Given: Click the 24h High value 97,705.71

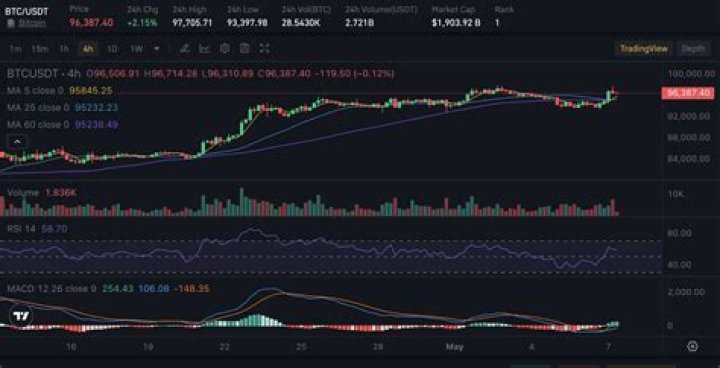Looking at the screenshot, I should (192, 22).
